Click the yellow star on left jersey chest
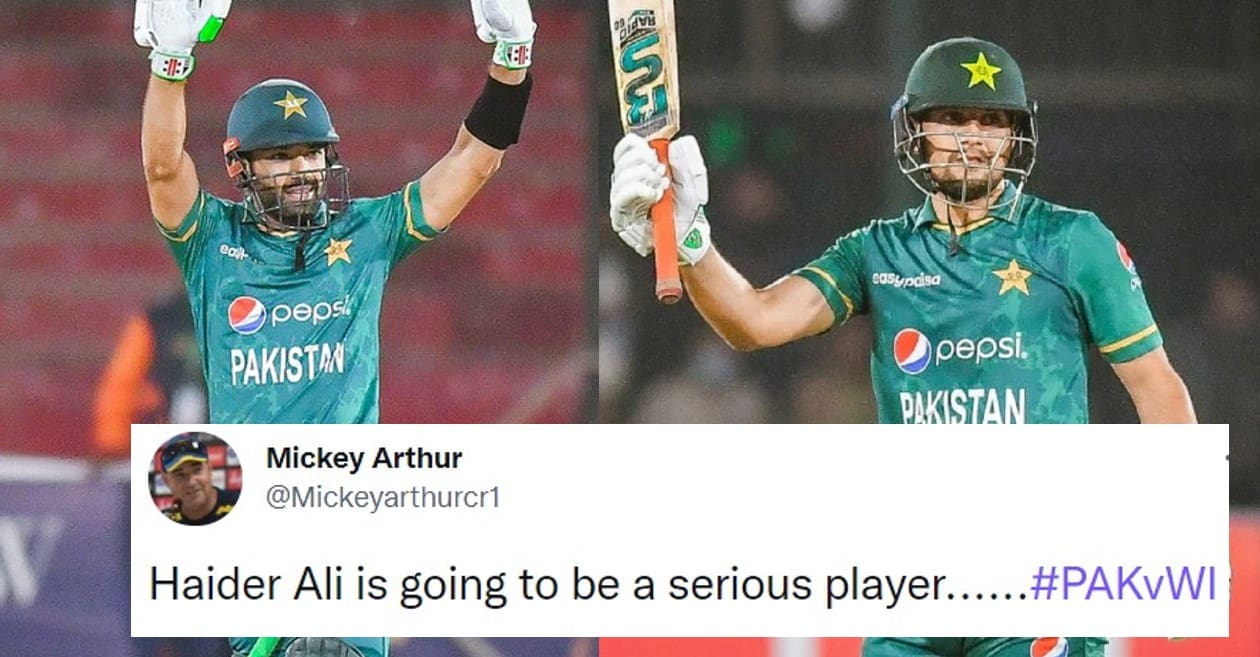This screenshot has width=1260, height=657. click(x=337, y=251)
